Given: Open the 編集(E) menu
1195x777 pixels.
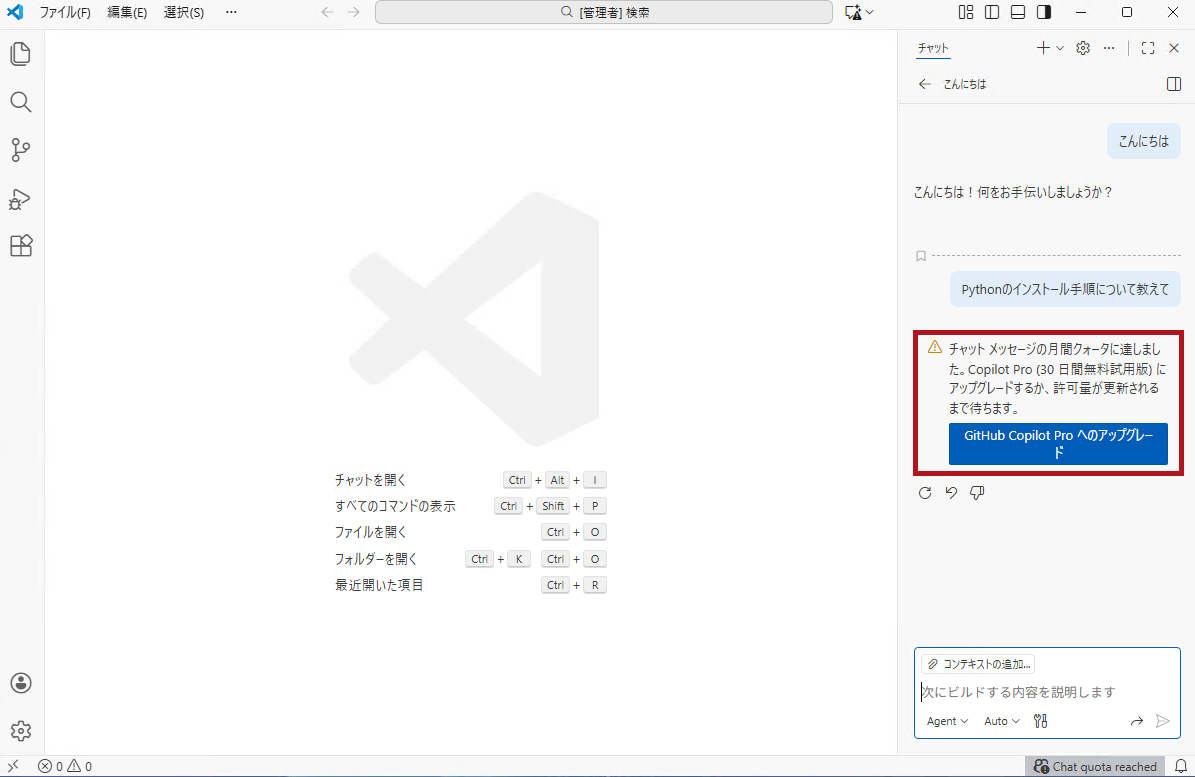Looking at the screenshot, I should coord(127,12).
